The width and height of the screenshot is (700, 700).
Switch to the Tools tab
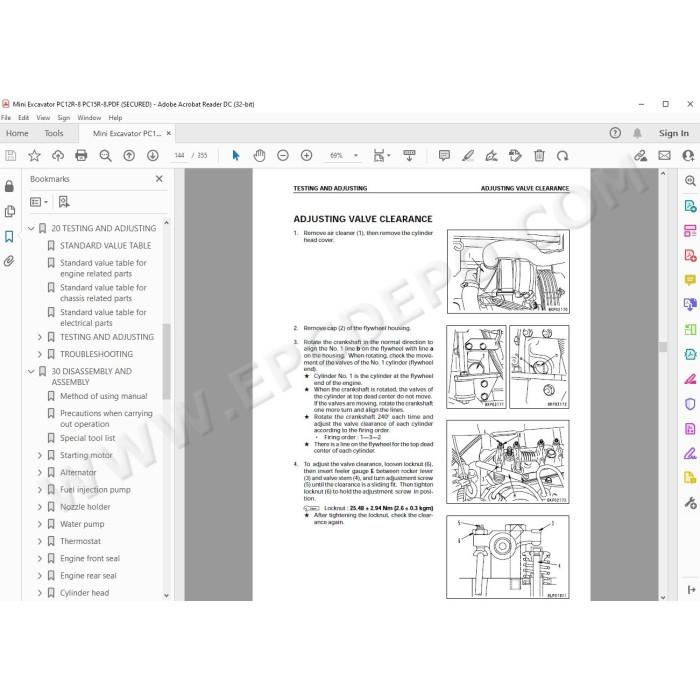(x=54, y=133)
